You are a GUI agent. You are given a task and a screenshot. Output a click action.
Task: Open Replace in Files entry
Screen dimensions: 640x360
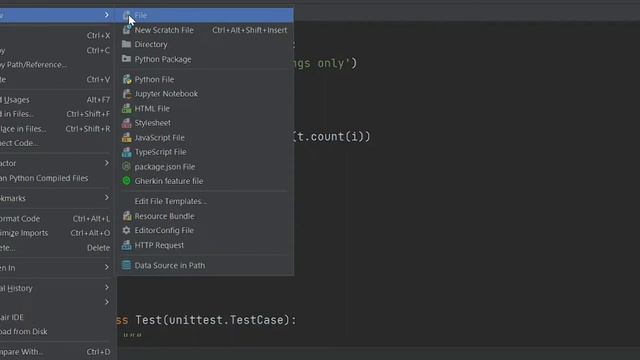pyautogui.click(x=57, y=129)
